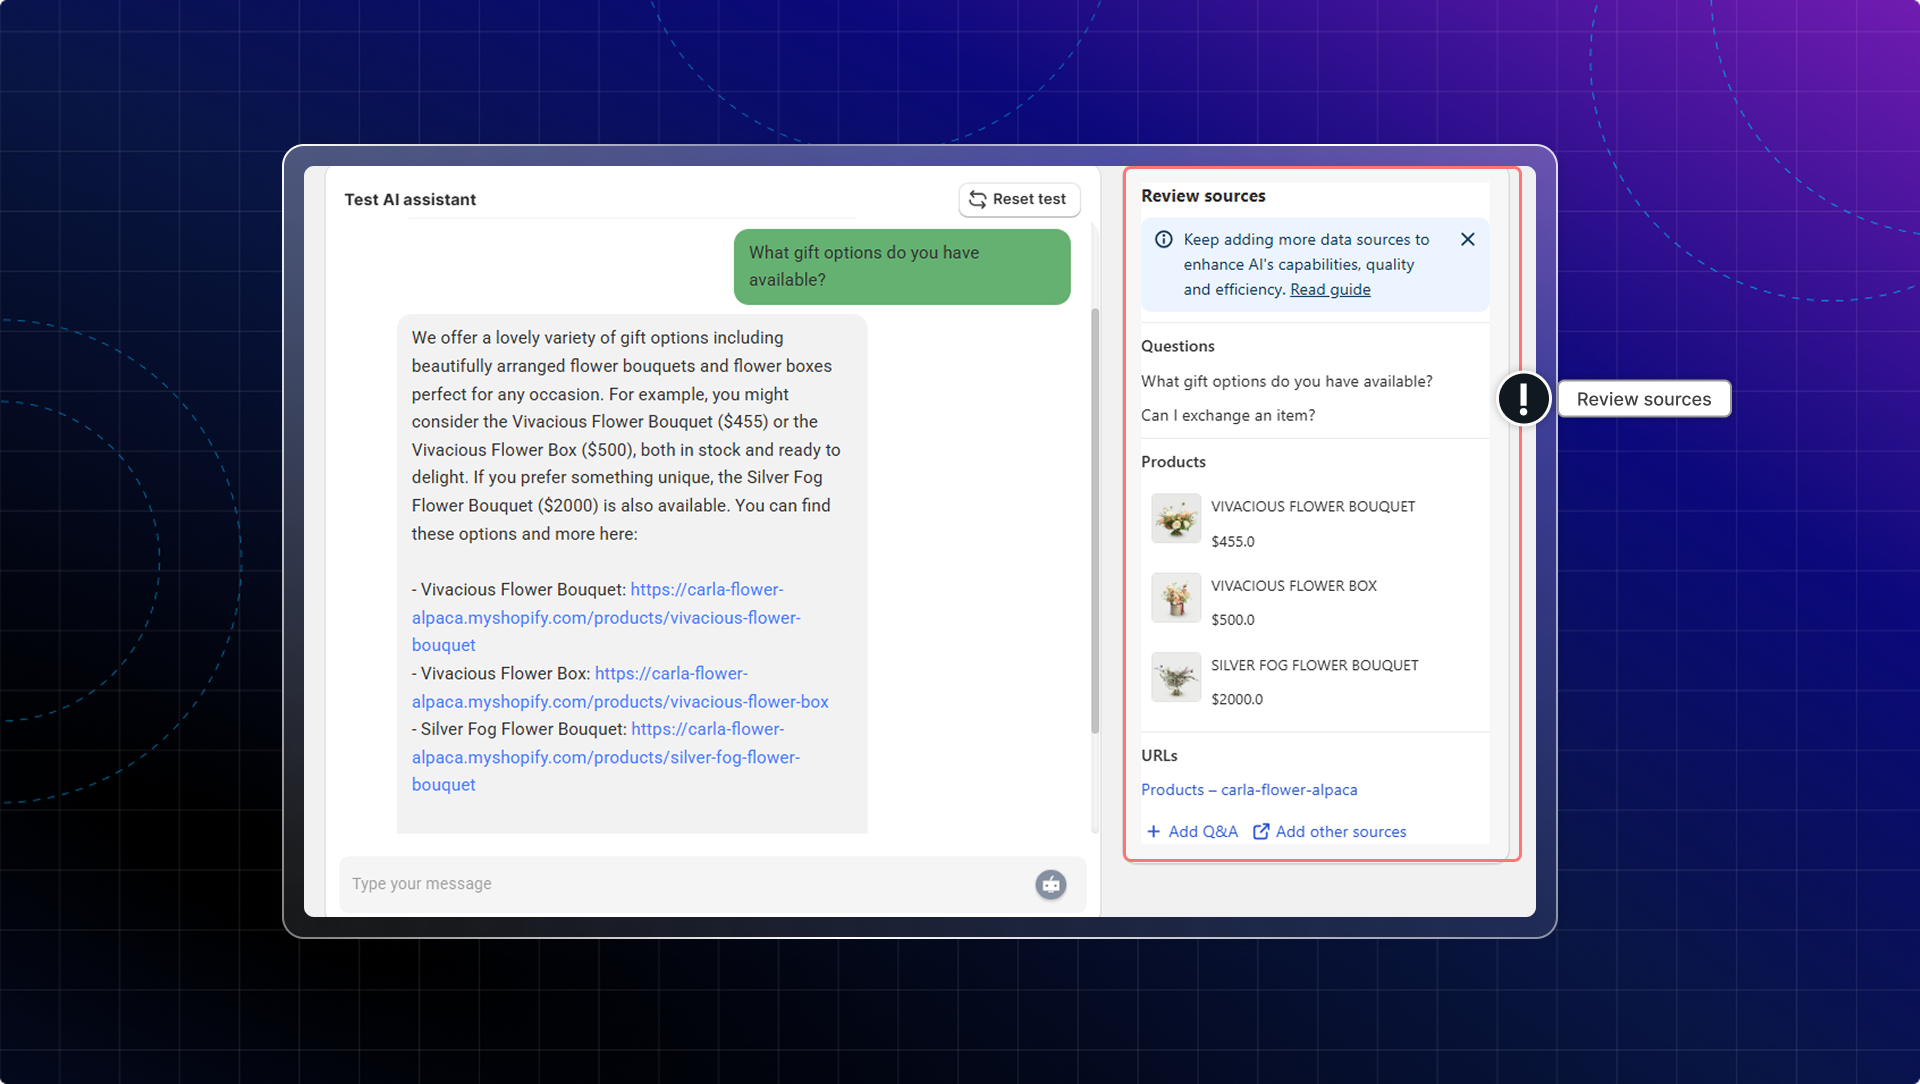The height and width of the screenshot is (1084, 1920).
Task: Open the Silver Fog Flower Bouquet link
Action: pos(605,758)
